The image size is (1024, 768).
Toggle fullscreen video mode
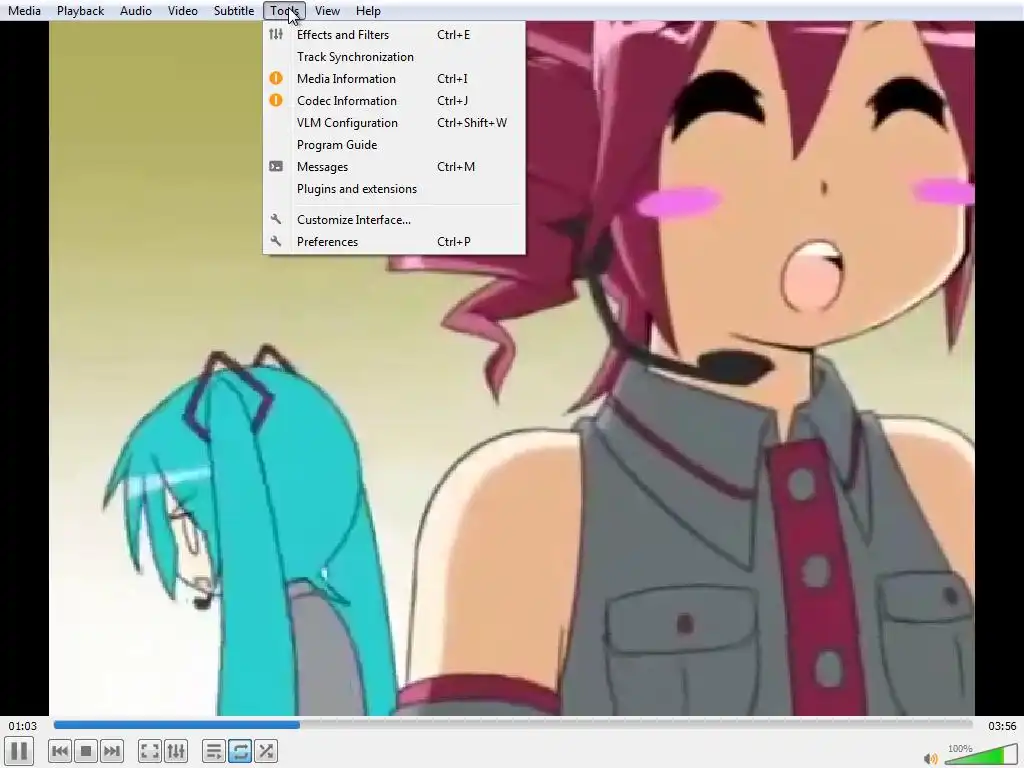point(150,751)
